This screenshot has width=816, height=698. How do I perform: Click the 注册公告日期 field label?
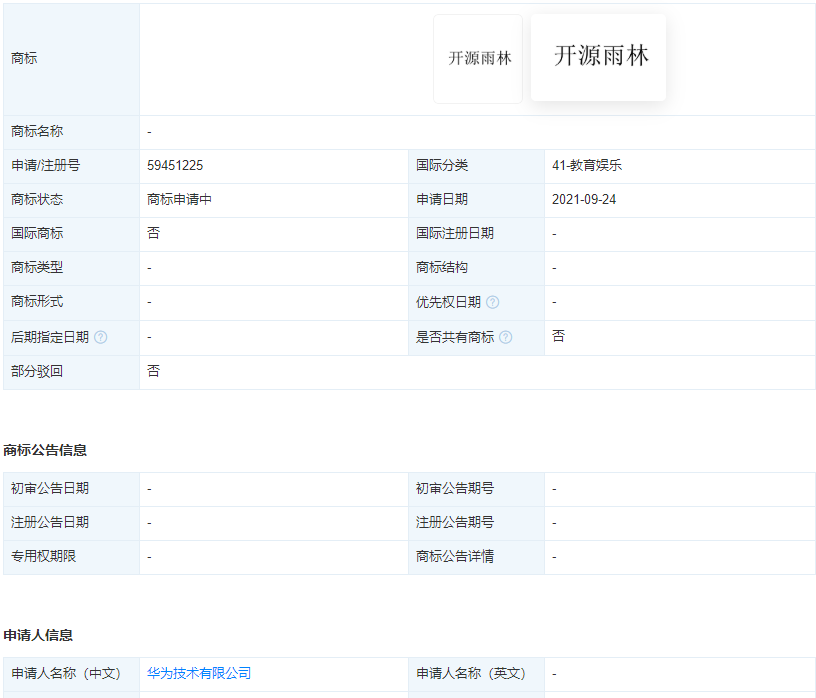pos(50,522)
